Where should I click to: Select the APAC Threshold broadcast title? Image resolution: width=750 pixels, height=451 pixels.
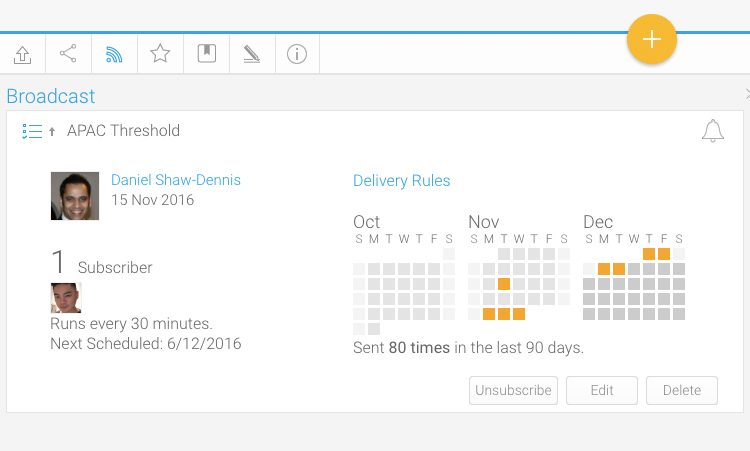click(123, 131)
